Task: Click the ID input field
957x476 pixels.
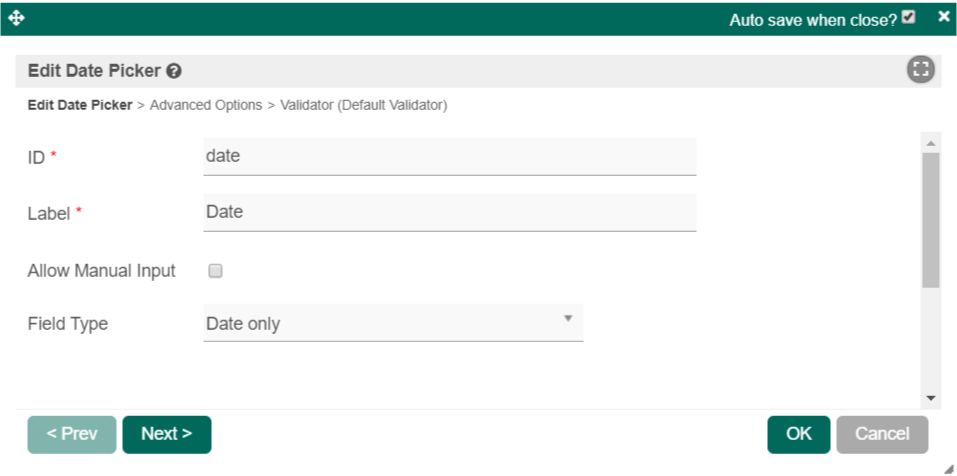Action: 449,156
